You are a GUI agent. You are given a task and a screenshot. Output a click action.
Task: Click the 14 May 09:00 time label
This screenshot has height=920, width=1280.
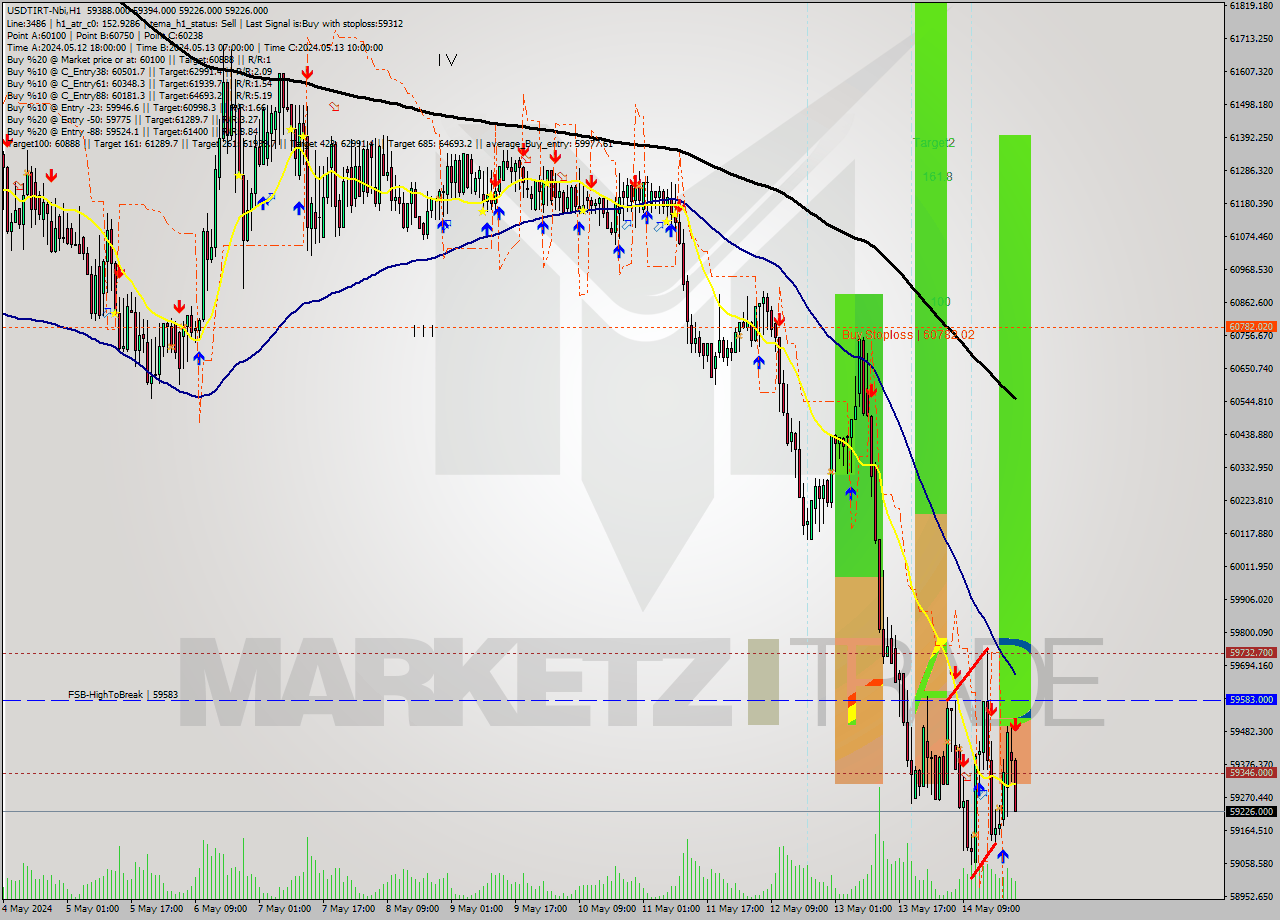(991, 909)
